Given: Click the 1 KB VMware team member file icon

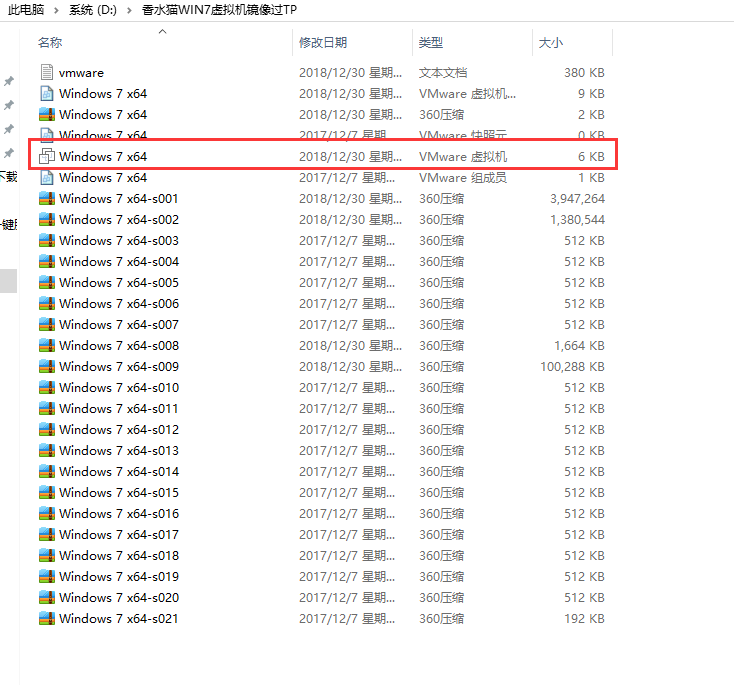Looking at the screenshot, I should [46, 178].
